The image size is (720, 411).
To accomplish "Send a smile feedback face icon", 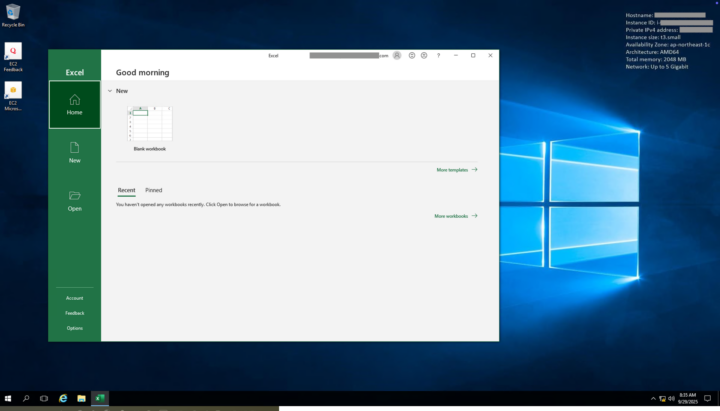I will [x=411, y=56].
